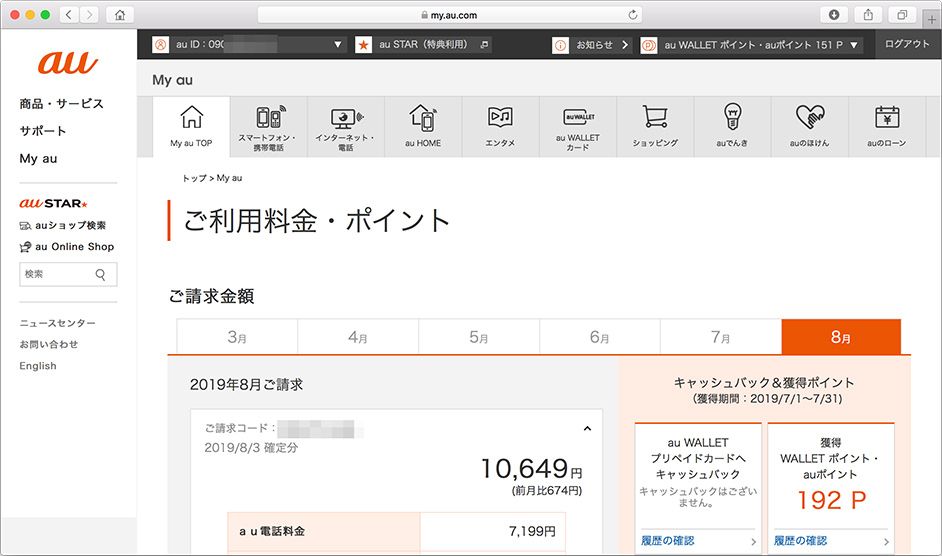Screen dimensions: 942x556
Task: Open 商品・サービス in sidebar
Action: click(x=61, y=103)
